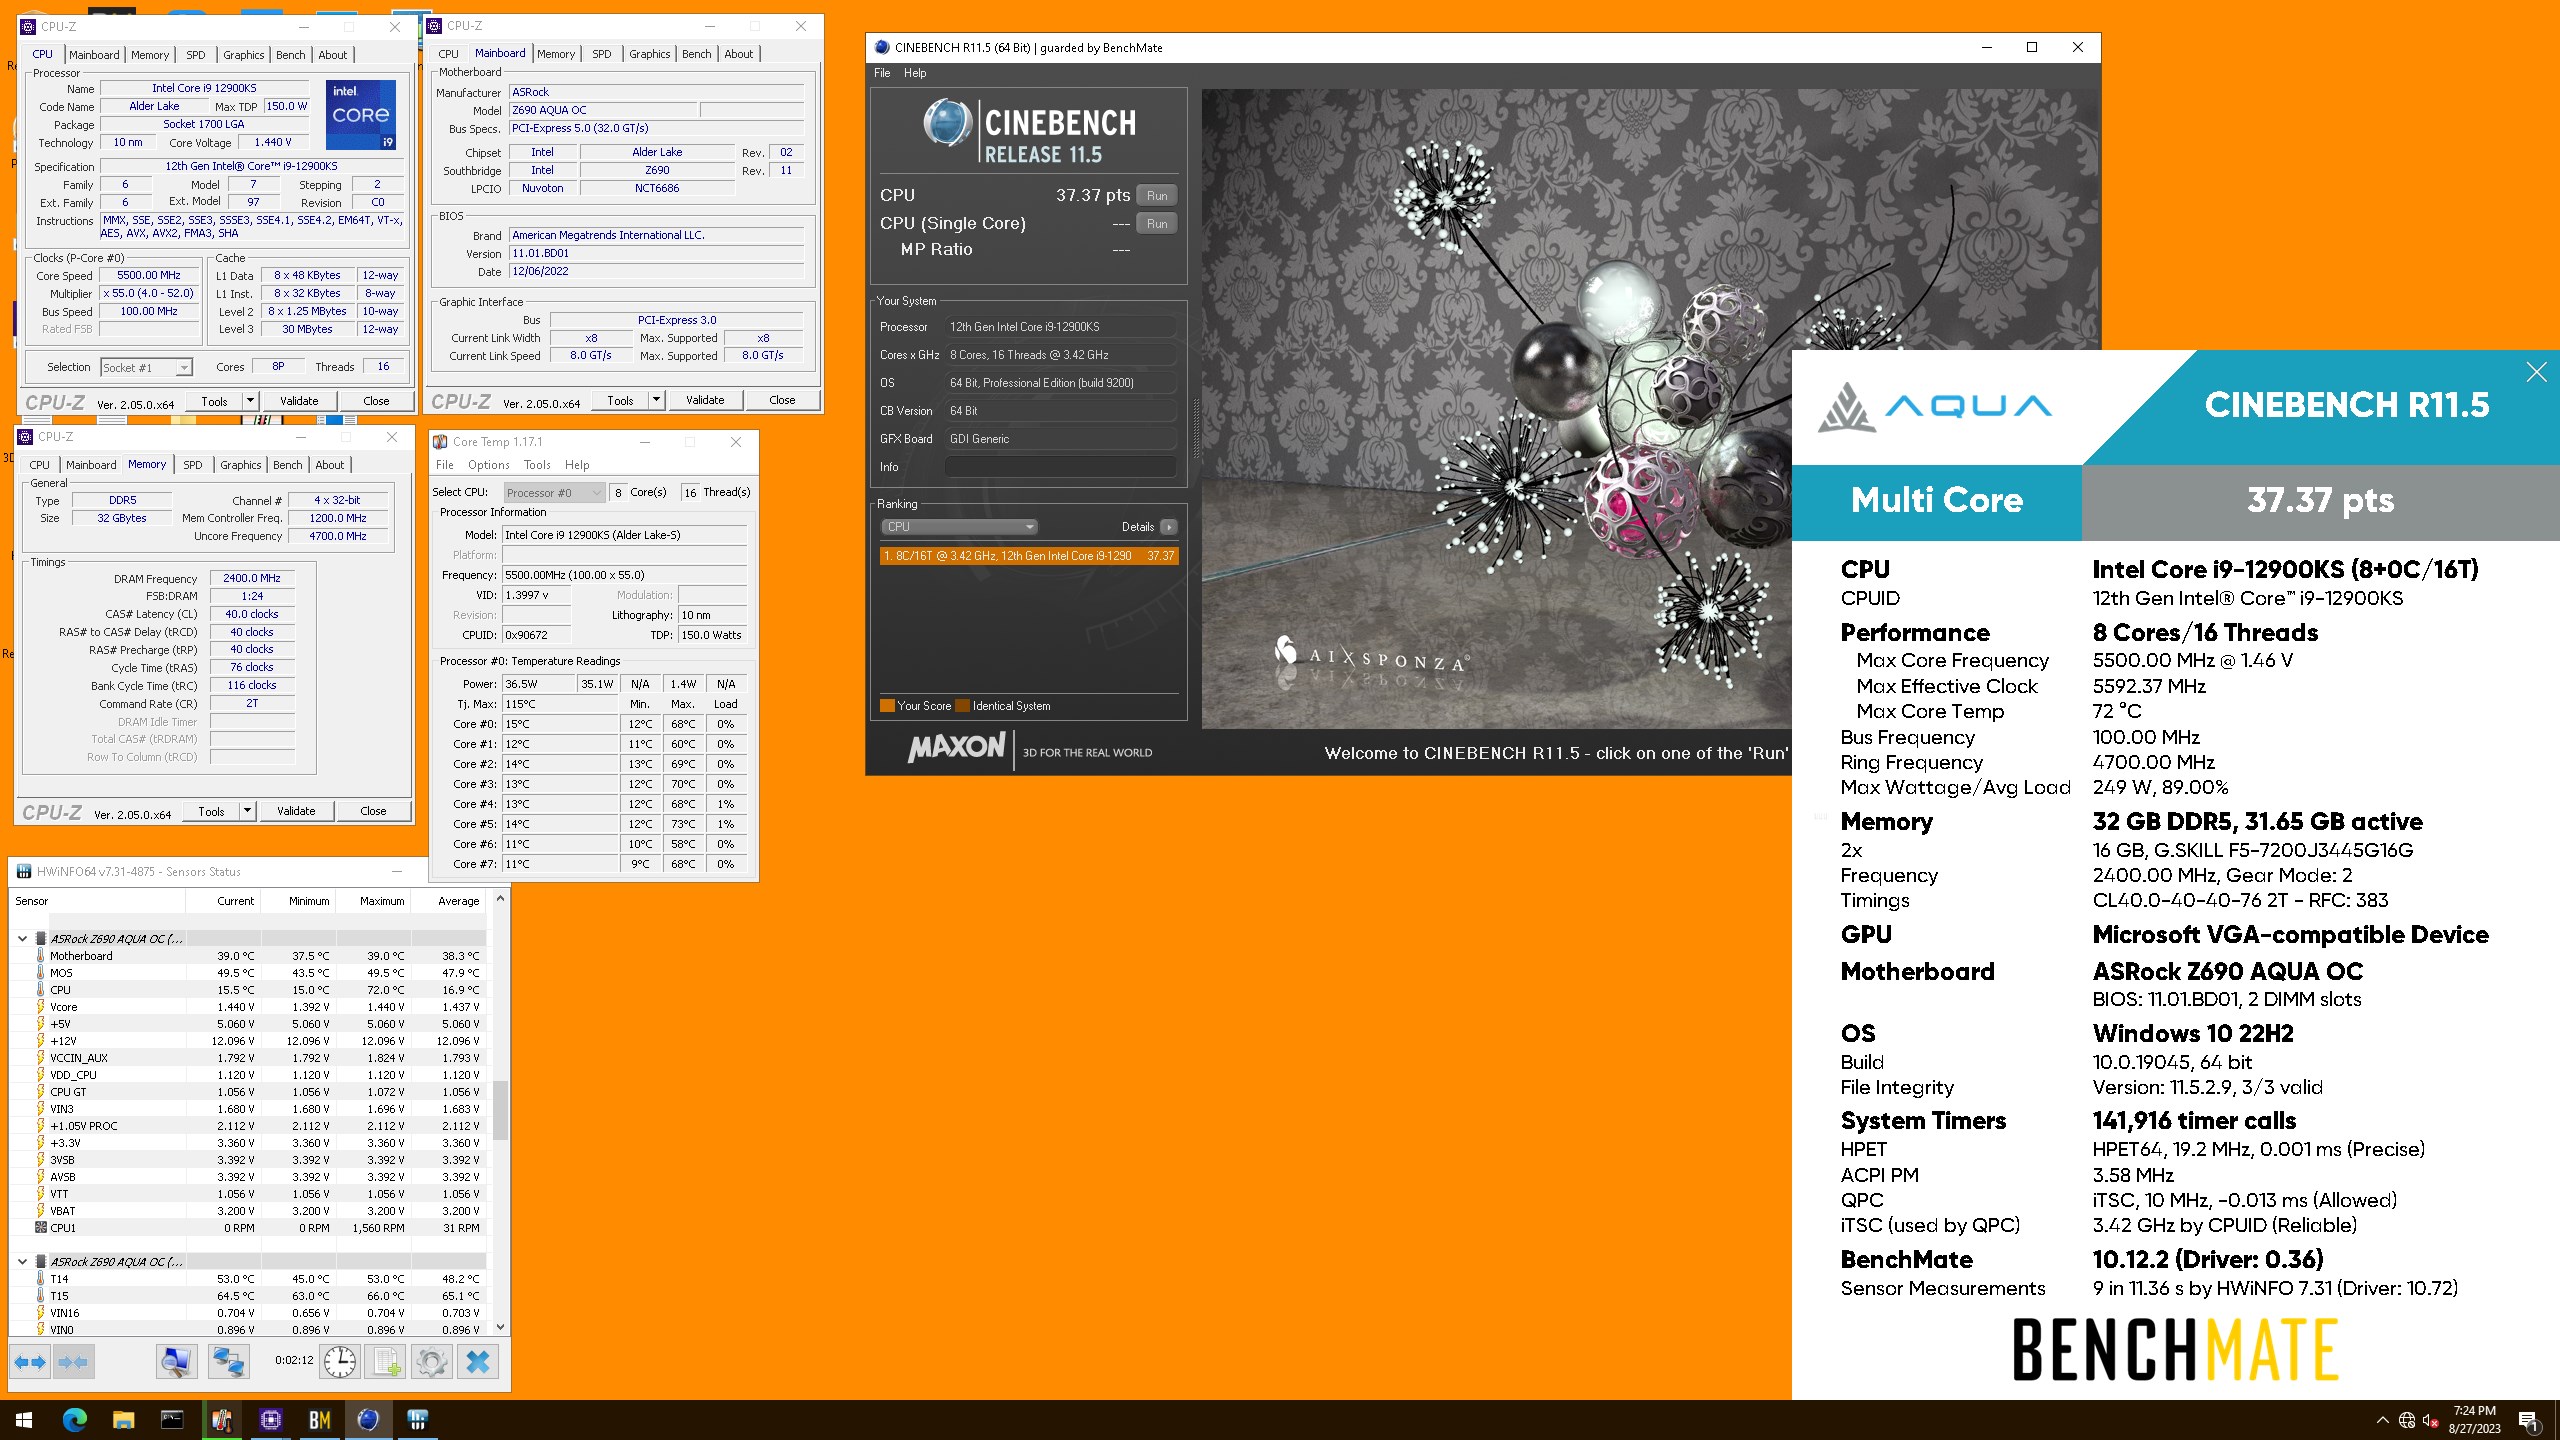The image size is (2560, 1440).
Task: Click Core Temp Frequency value 5500.00MHz
Action: (x=624, y=575)
